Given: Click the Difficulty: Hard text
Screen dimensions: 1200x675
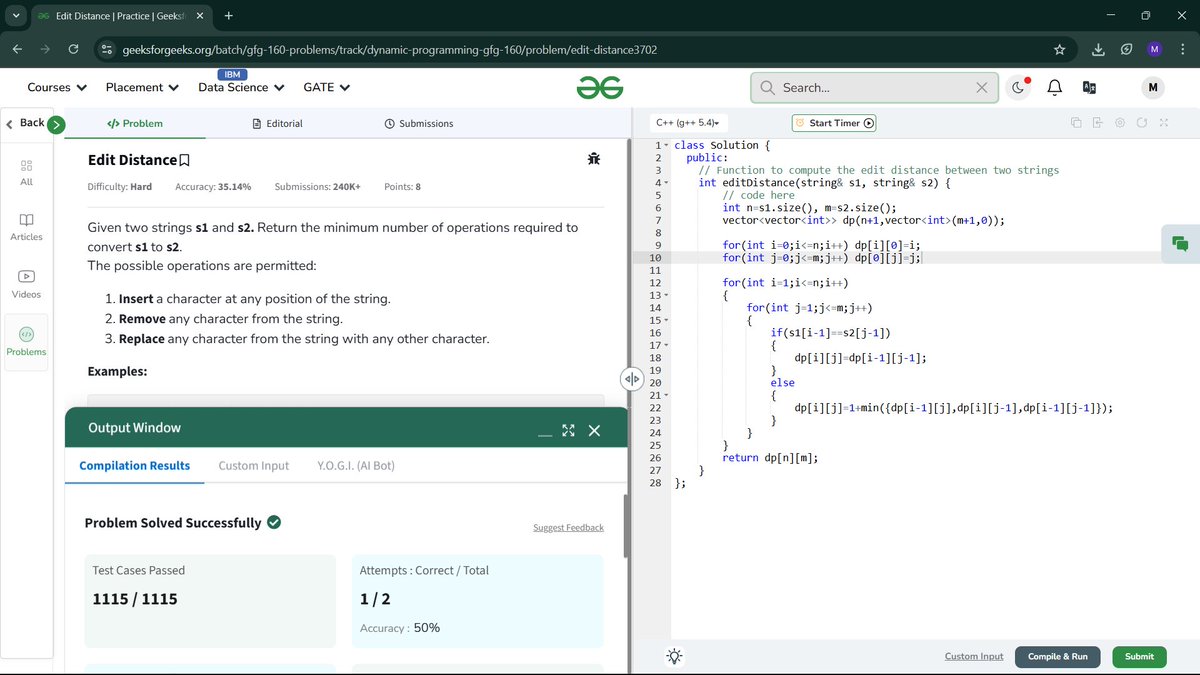Looking at the screenshot, I should 120,187.
